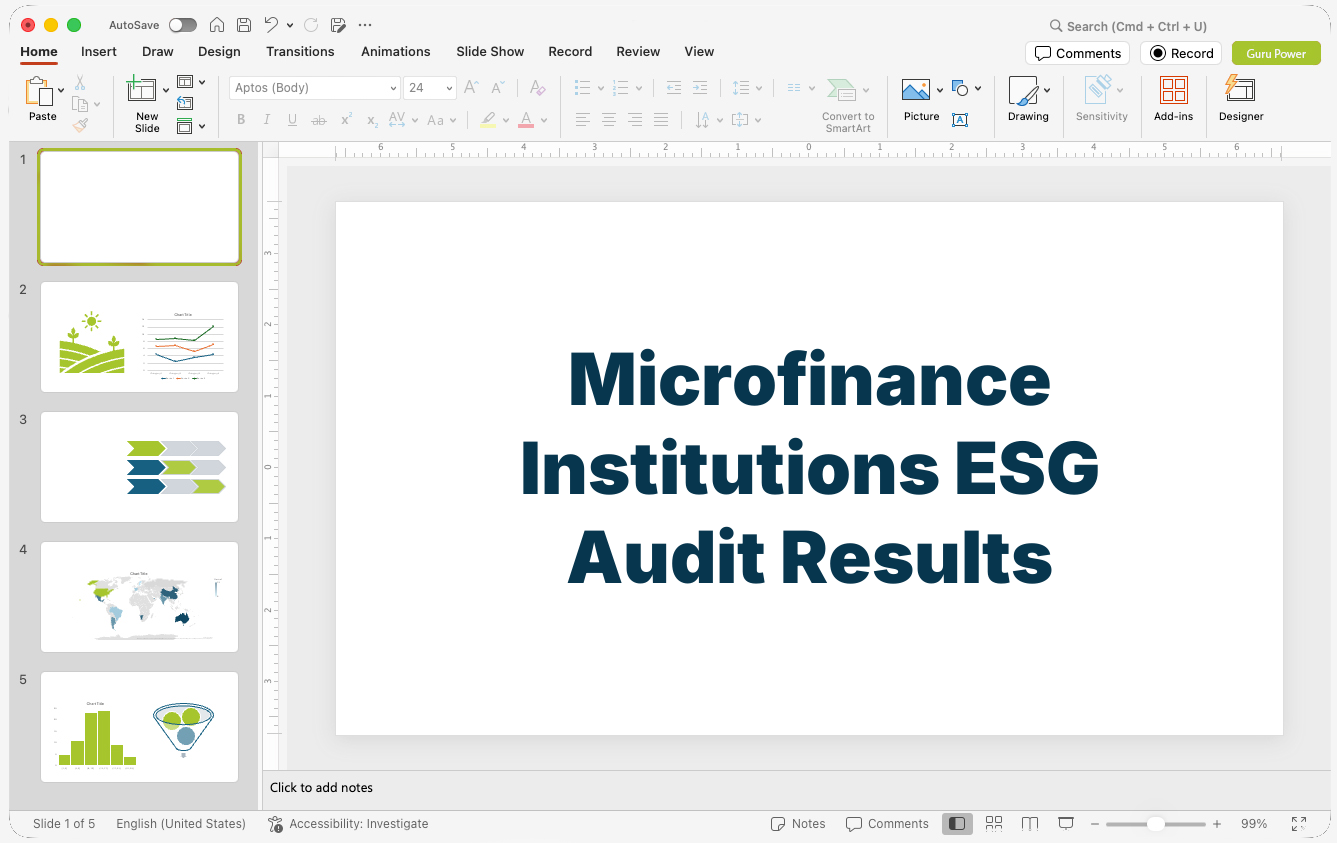The width and height of the screenshot is (1337, 843).
Task: Click the Save icon in title bar
Action: click(x=244, y=25)
